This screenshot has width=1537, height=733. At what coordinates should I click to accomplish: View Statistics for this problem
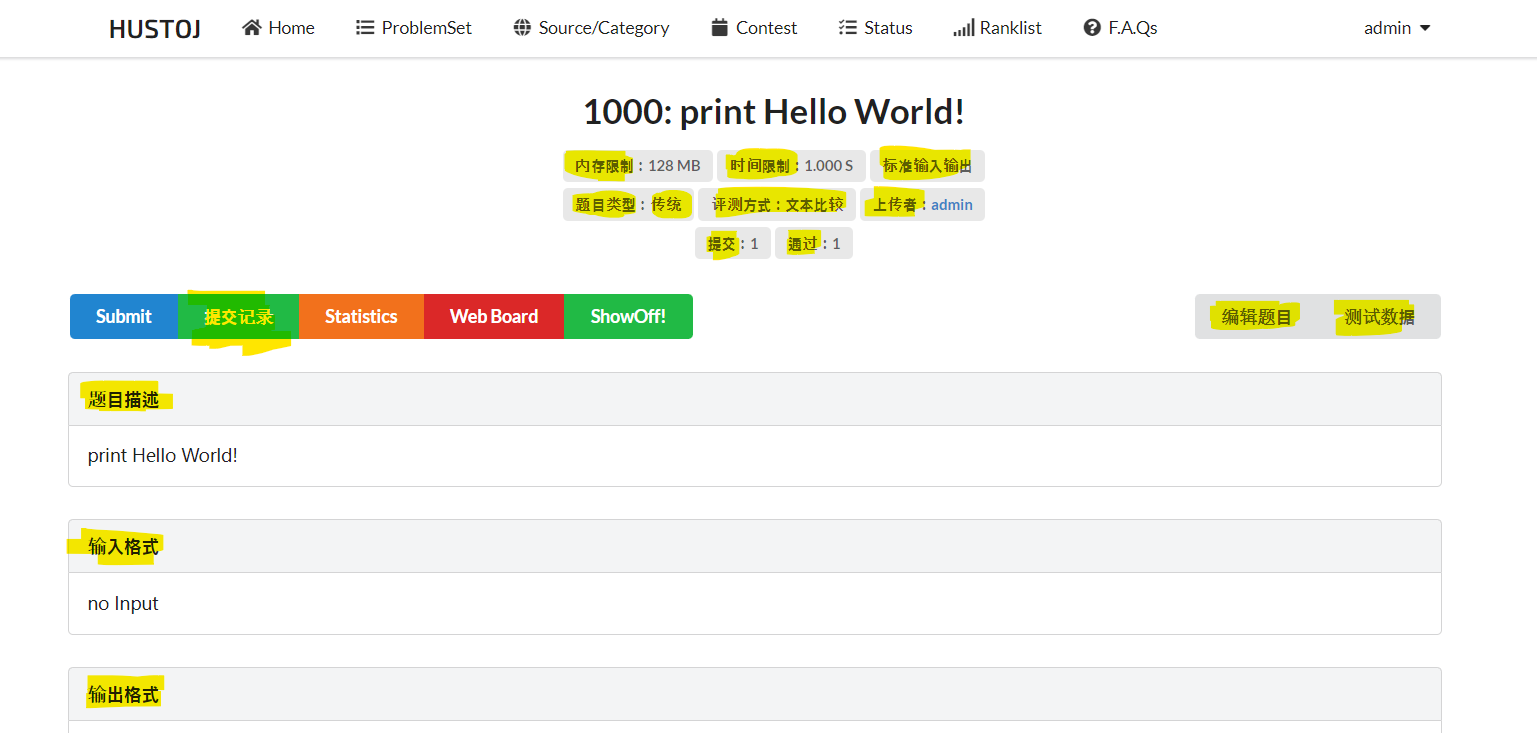[x=361, y=316]
